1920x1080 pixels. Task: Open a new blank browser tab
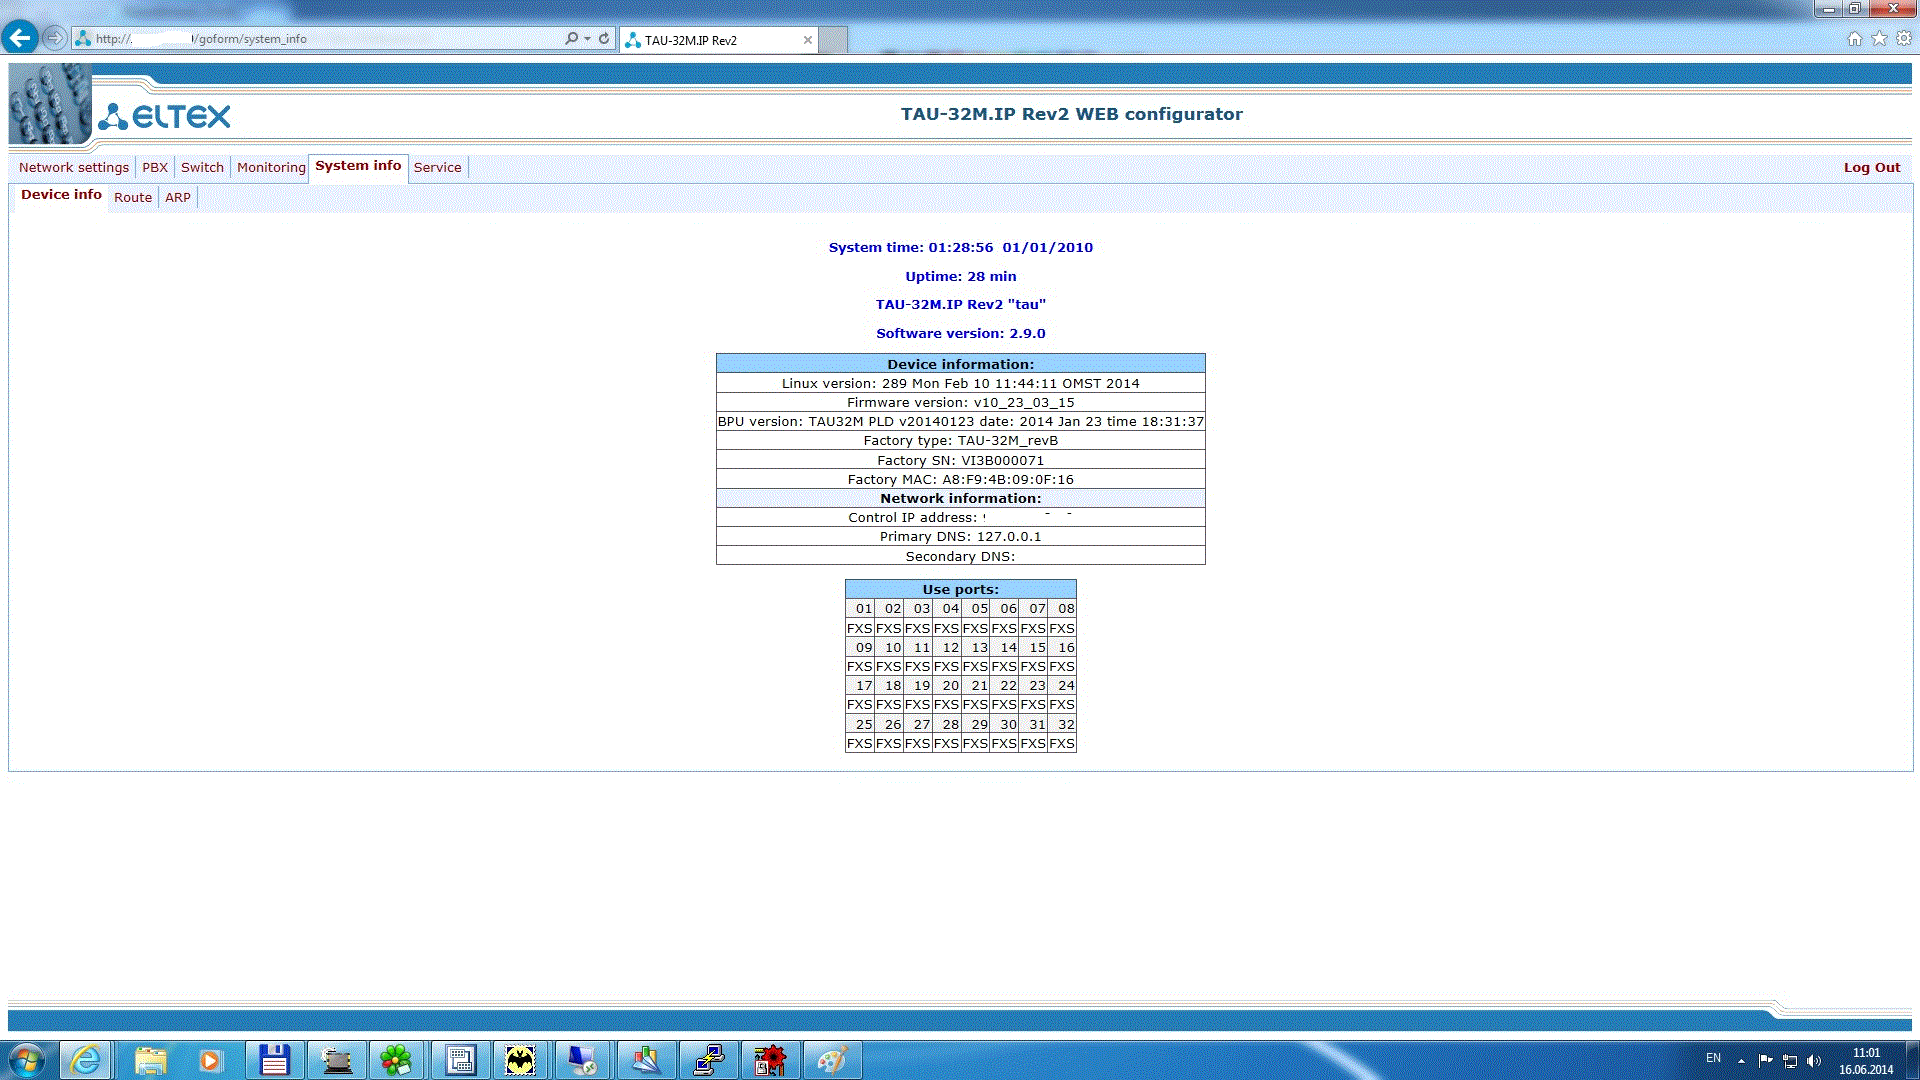834,40
